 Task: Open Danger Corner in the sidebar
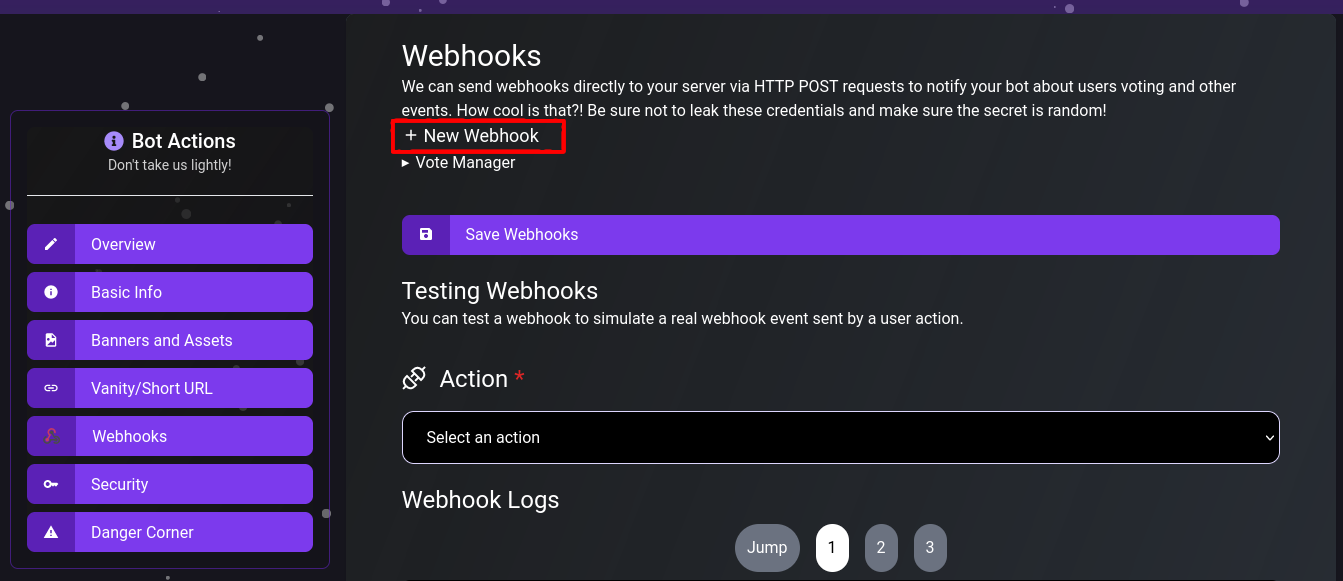coord(193,532)
